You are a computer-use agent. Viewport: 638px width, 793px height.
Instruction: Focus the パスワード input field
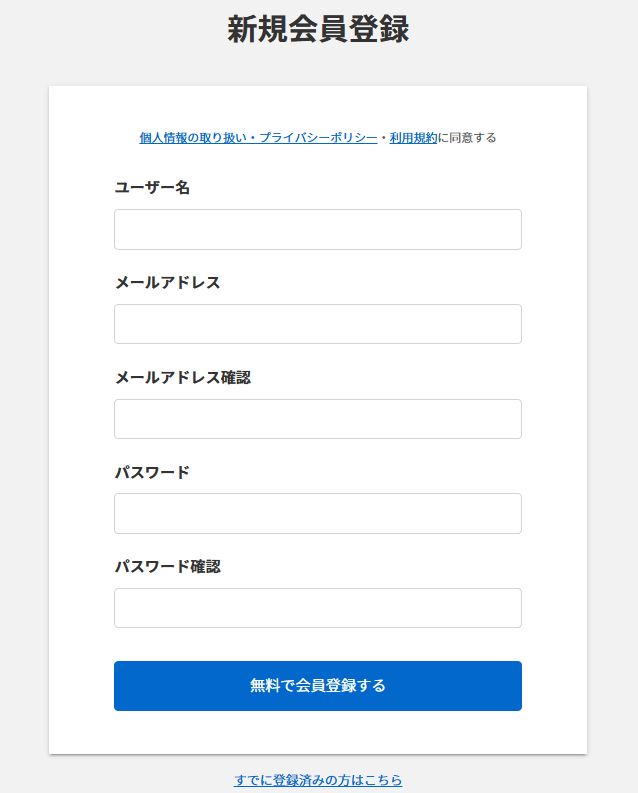pos(318,513)
